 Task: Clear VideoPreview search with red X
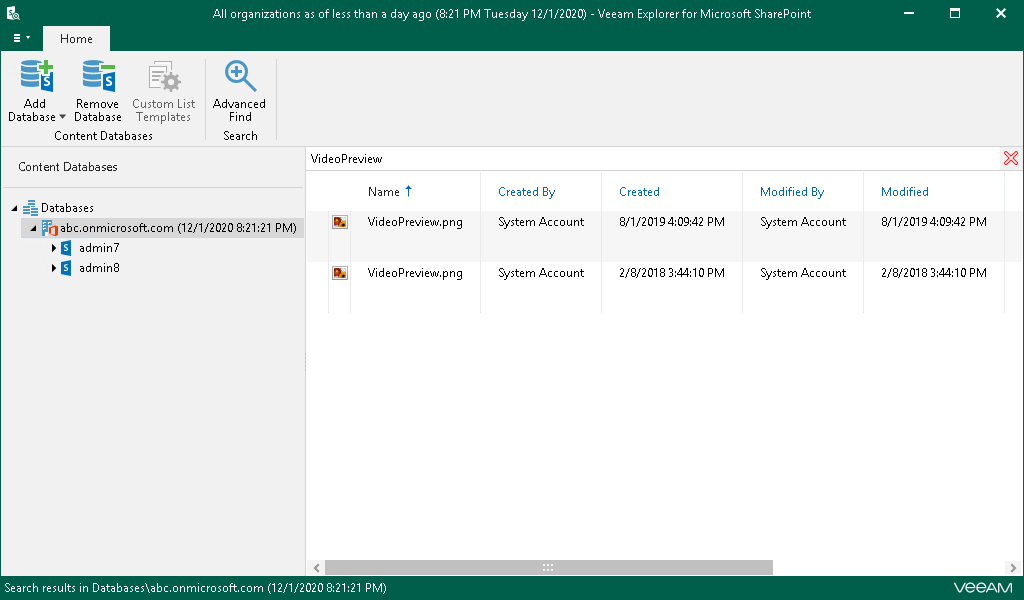pos(1011,158)
